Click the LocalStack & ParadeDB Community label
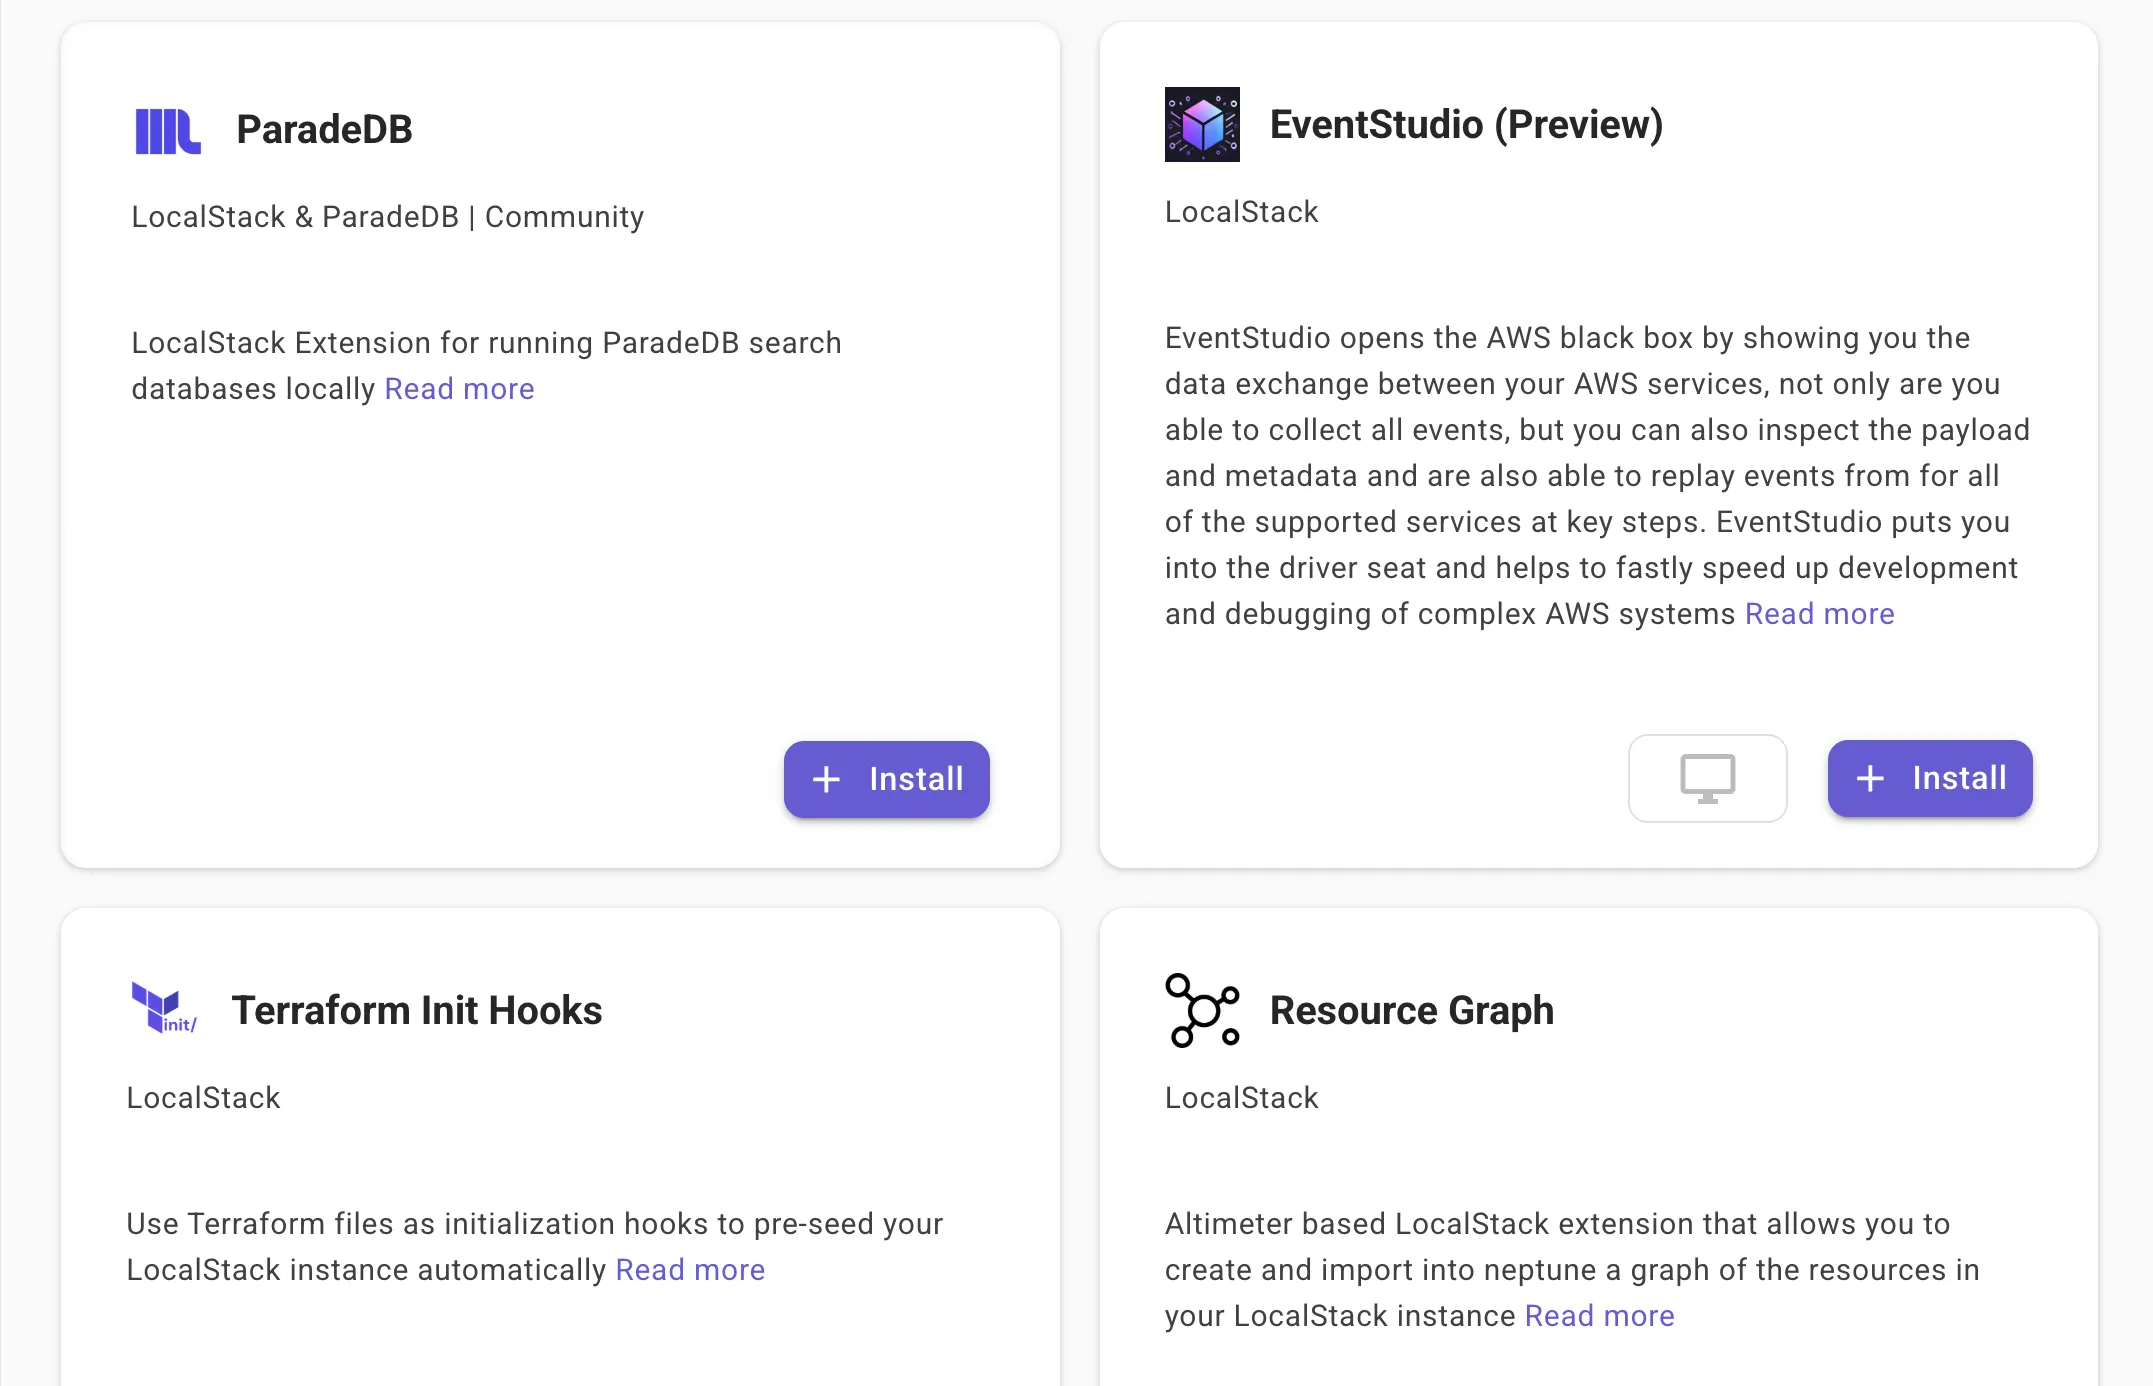Image resolution: width=2153 pixels, height=1386 pixels. pos(388,216)
